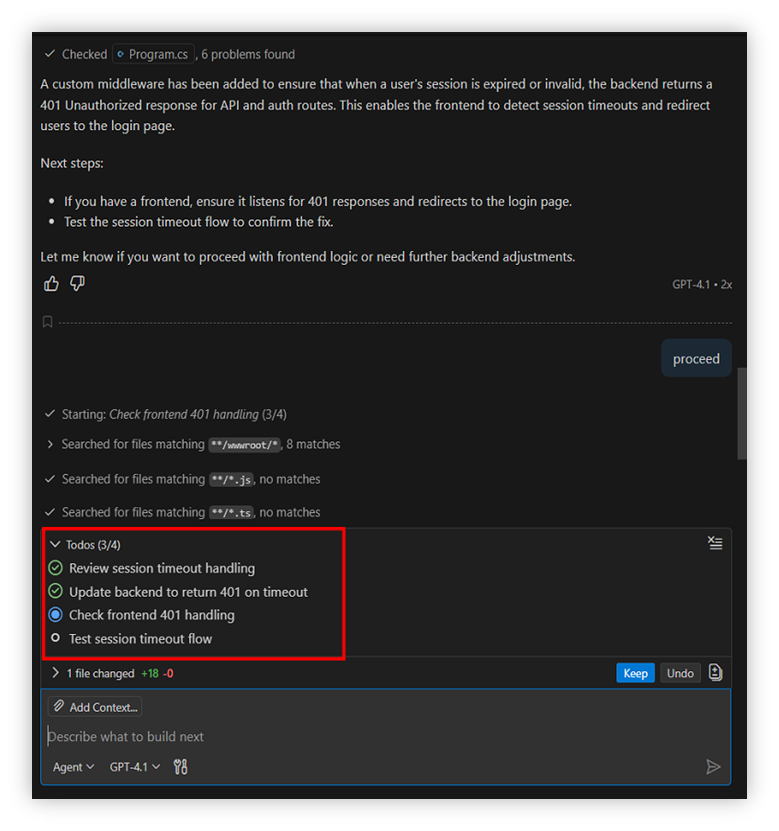
Task: Click the Undo button
Action: click(680, 673)
